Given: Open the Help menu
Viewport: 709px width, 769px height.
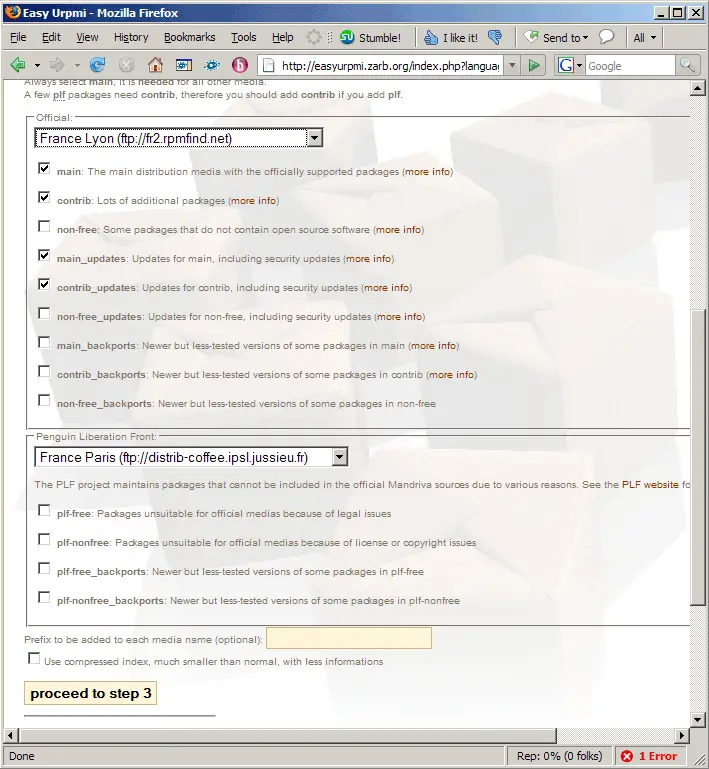Looking at the screenshot, I should (282, 37).
